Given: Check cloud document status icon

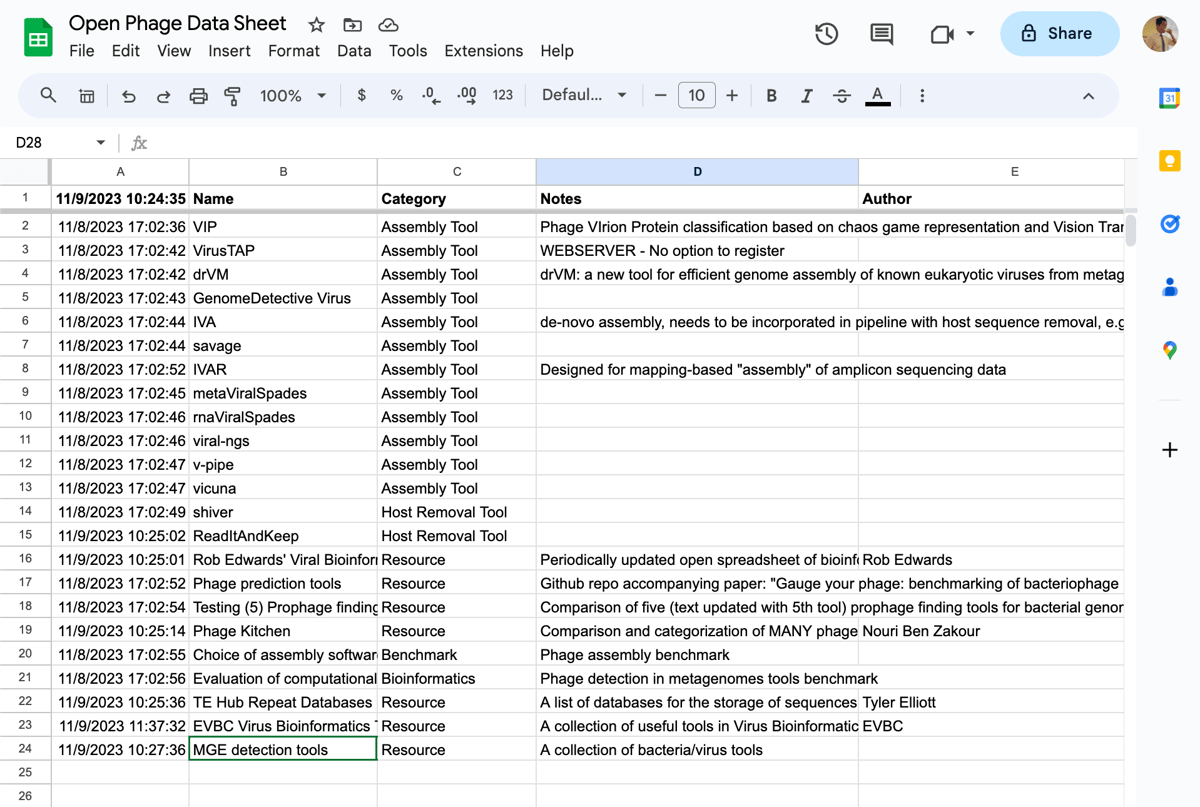Looking at the screenshot, I should [x=389, y=25].
